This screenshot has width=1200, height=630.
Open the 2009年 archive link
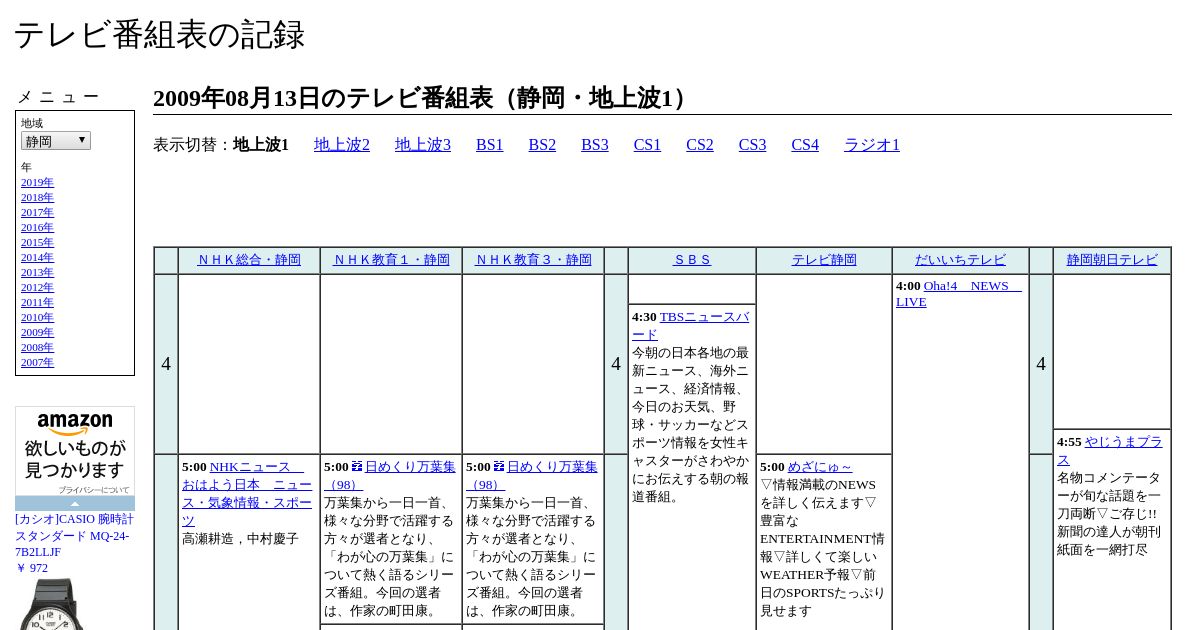(x=37, y=332)
